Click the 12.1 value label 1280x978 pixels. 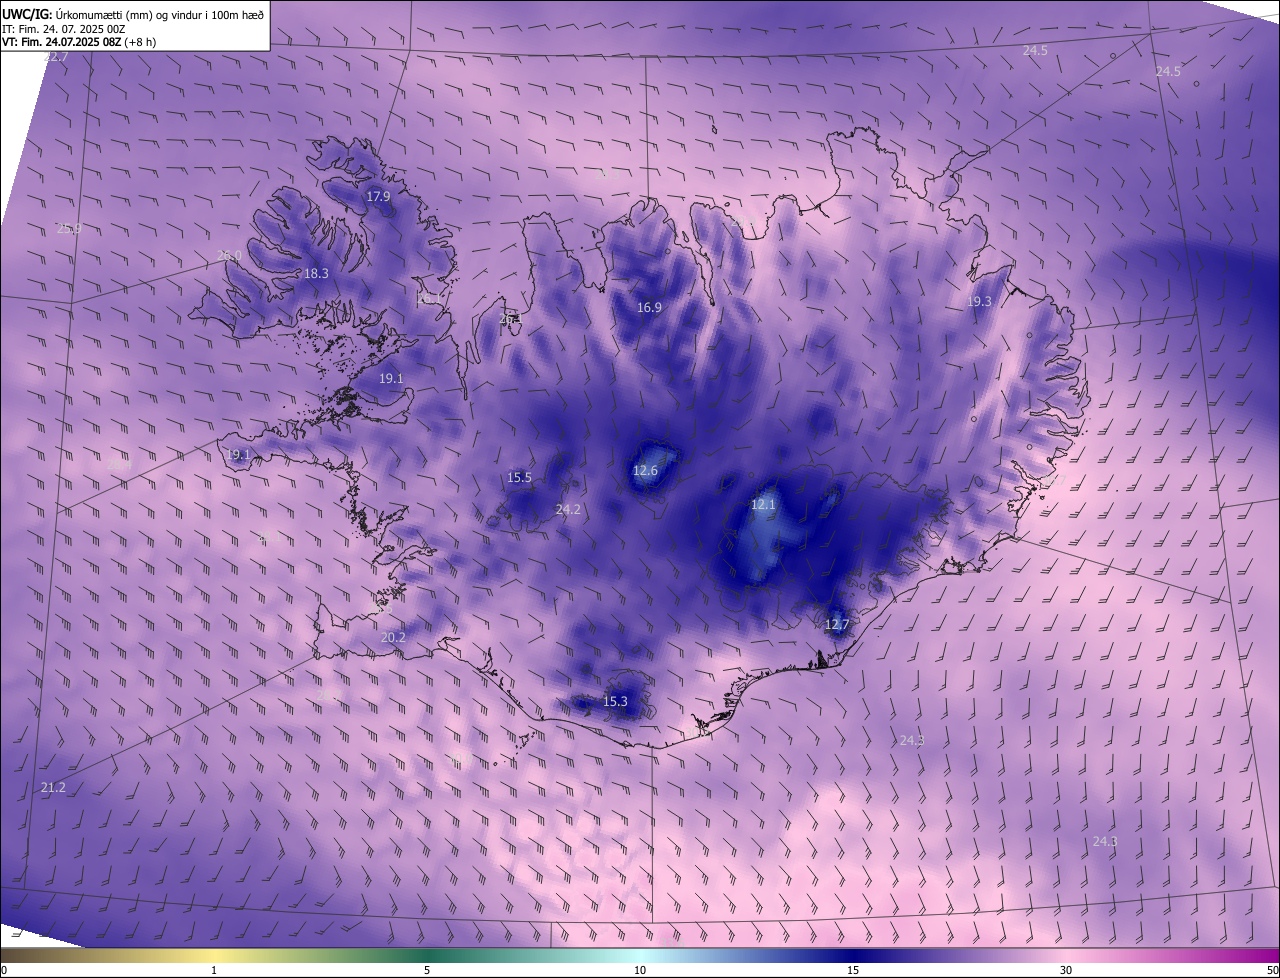coord(763,505)
